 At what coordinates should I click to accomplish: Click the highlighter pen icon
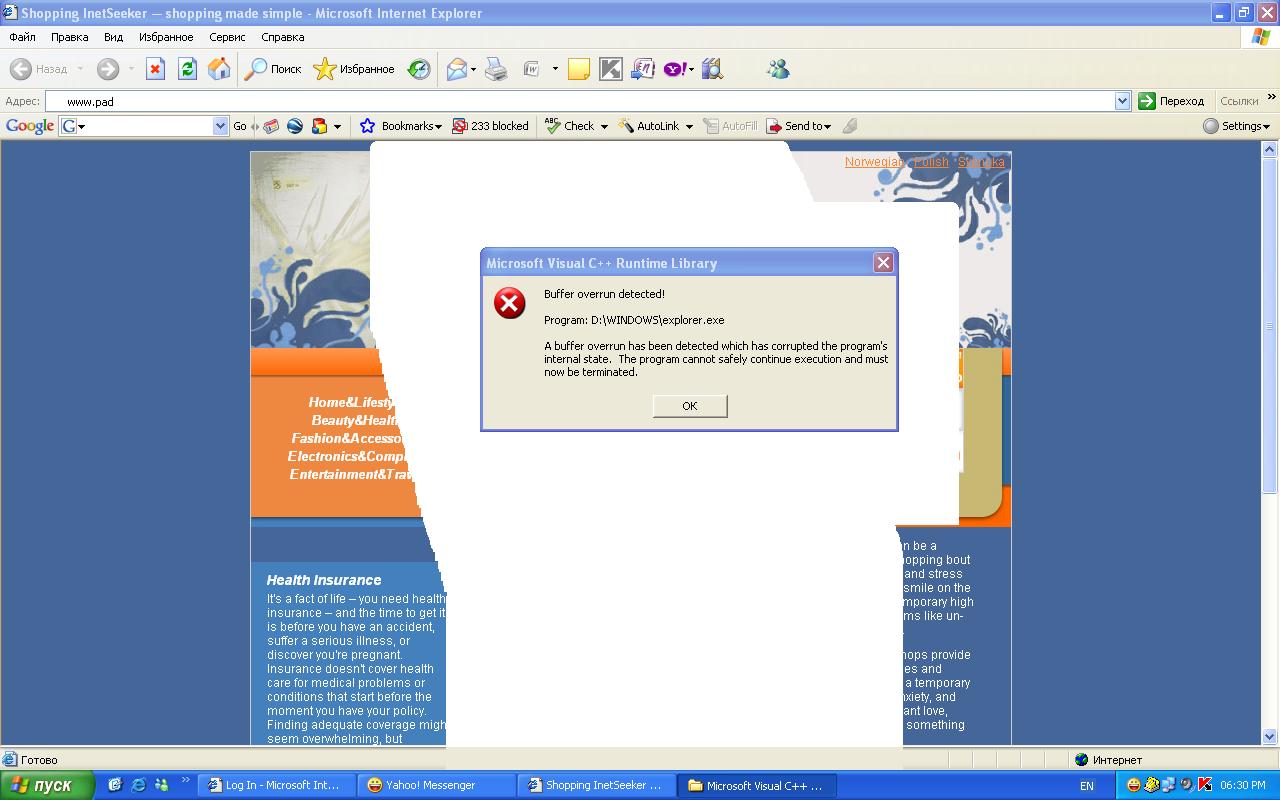click(x=850, y=126)
